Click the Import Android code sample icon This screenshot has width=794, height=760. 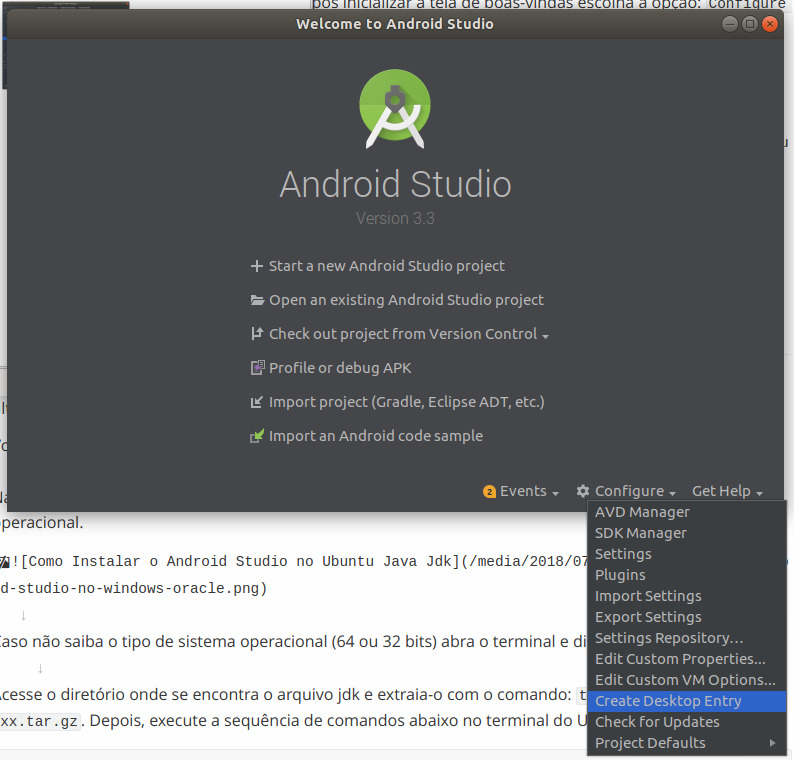click(257, 435)
